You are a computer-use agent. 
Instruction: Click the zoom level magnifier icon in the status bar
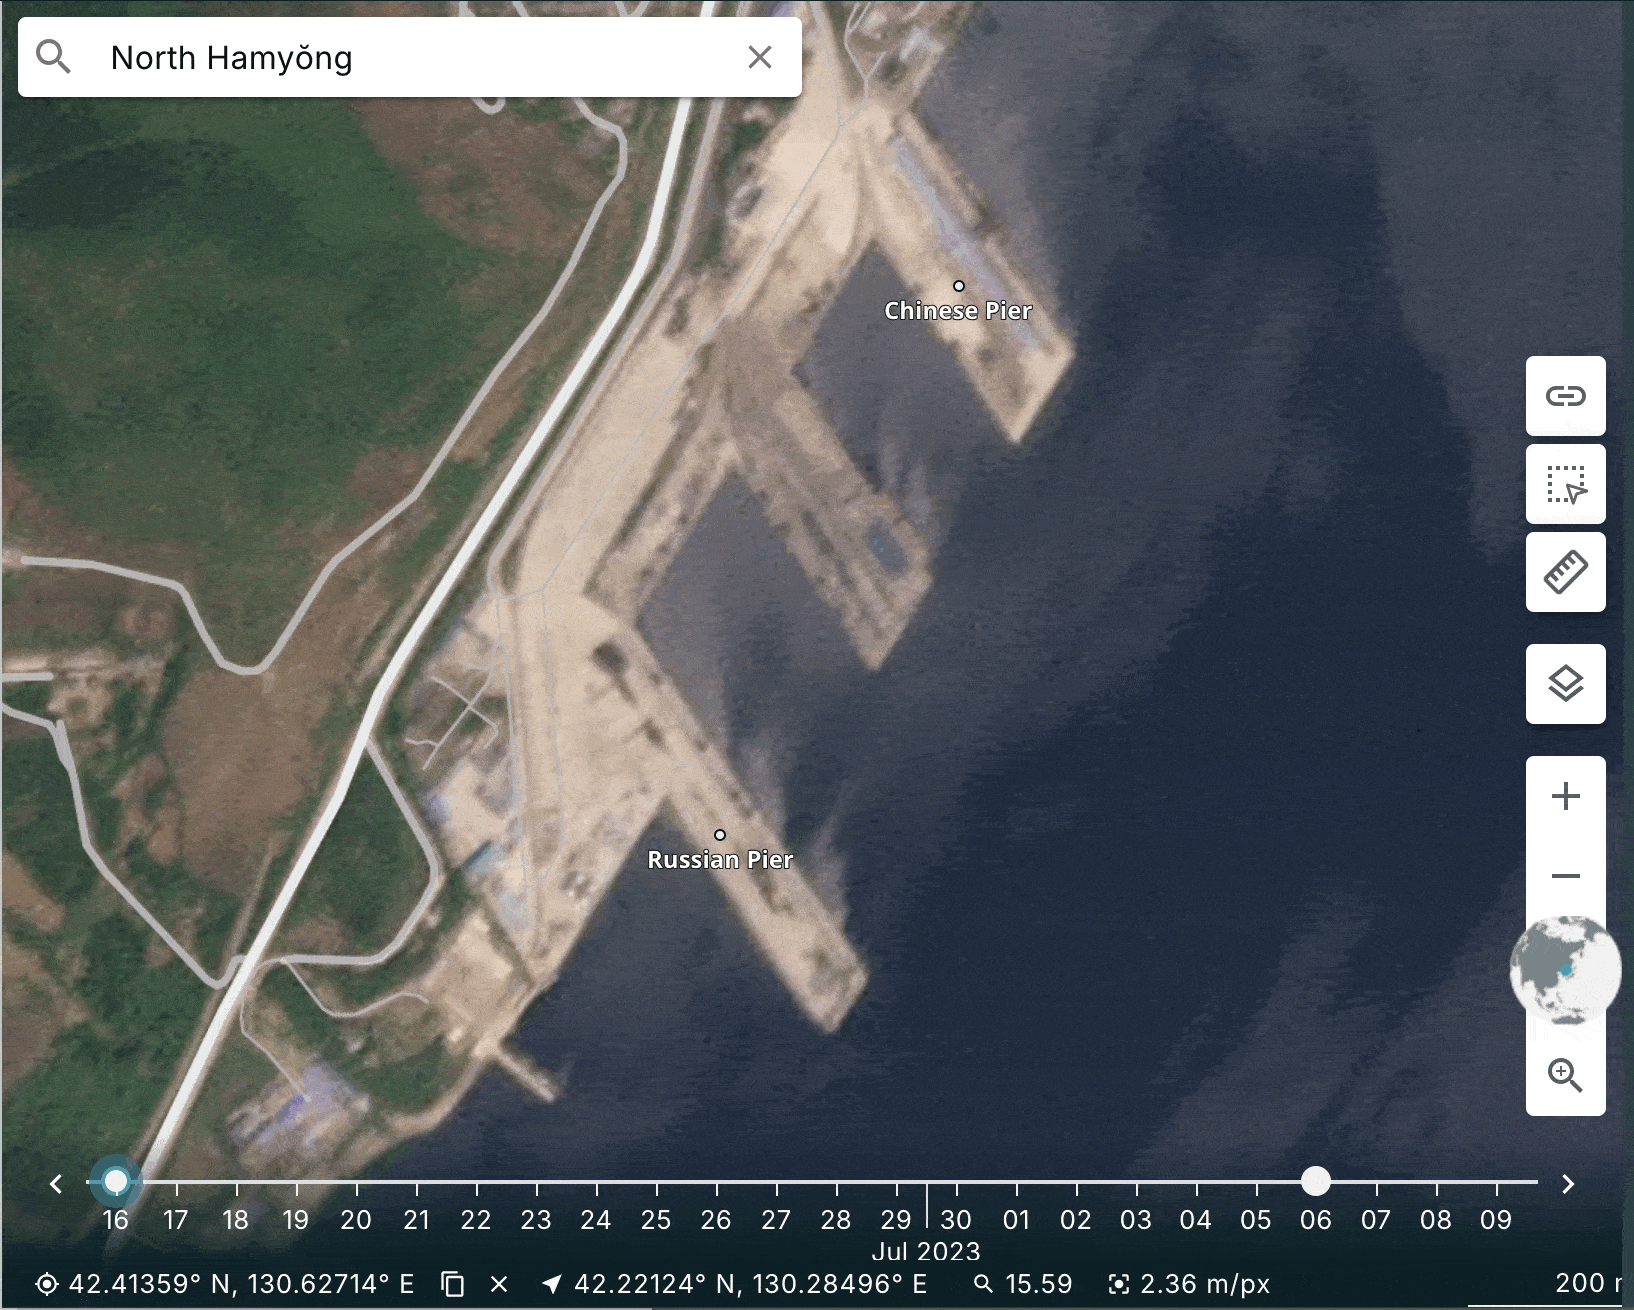click(984, 1284)
